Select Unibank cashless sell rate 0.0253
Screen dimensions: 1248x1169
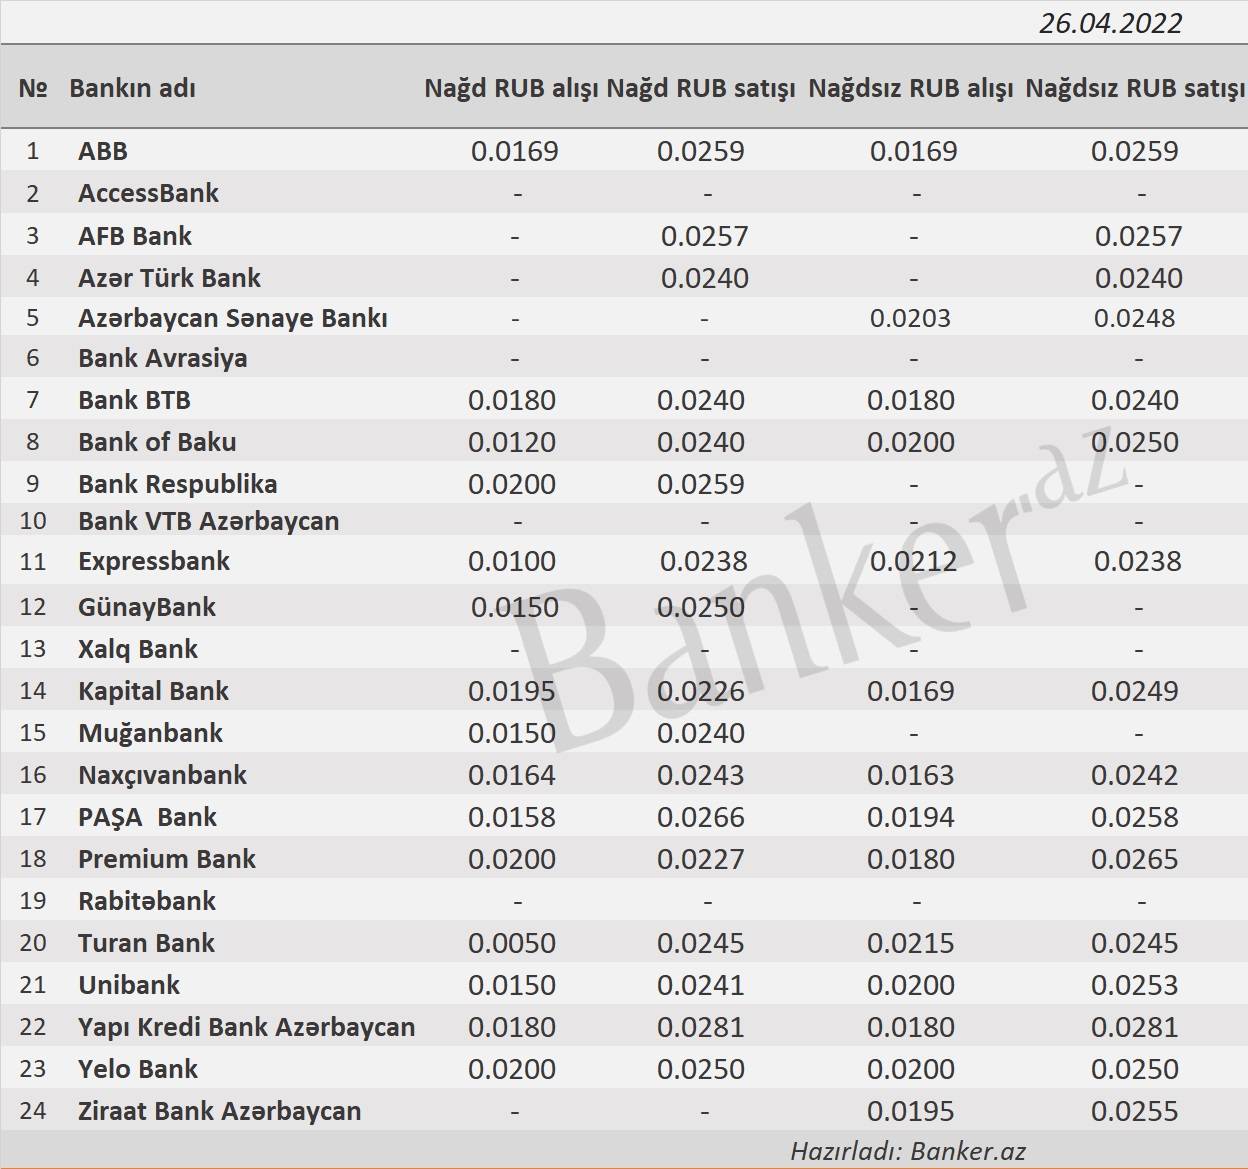(x=1135, y=985)
